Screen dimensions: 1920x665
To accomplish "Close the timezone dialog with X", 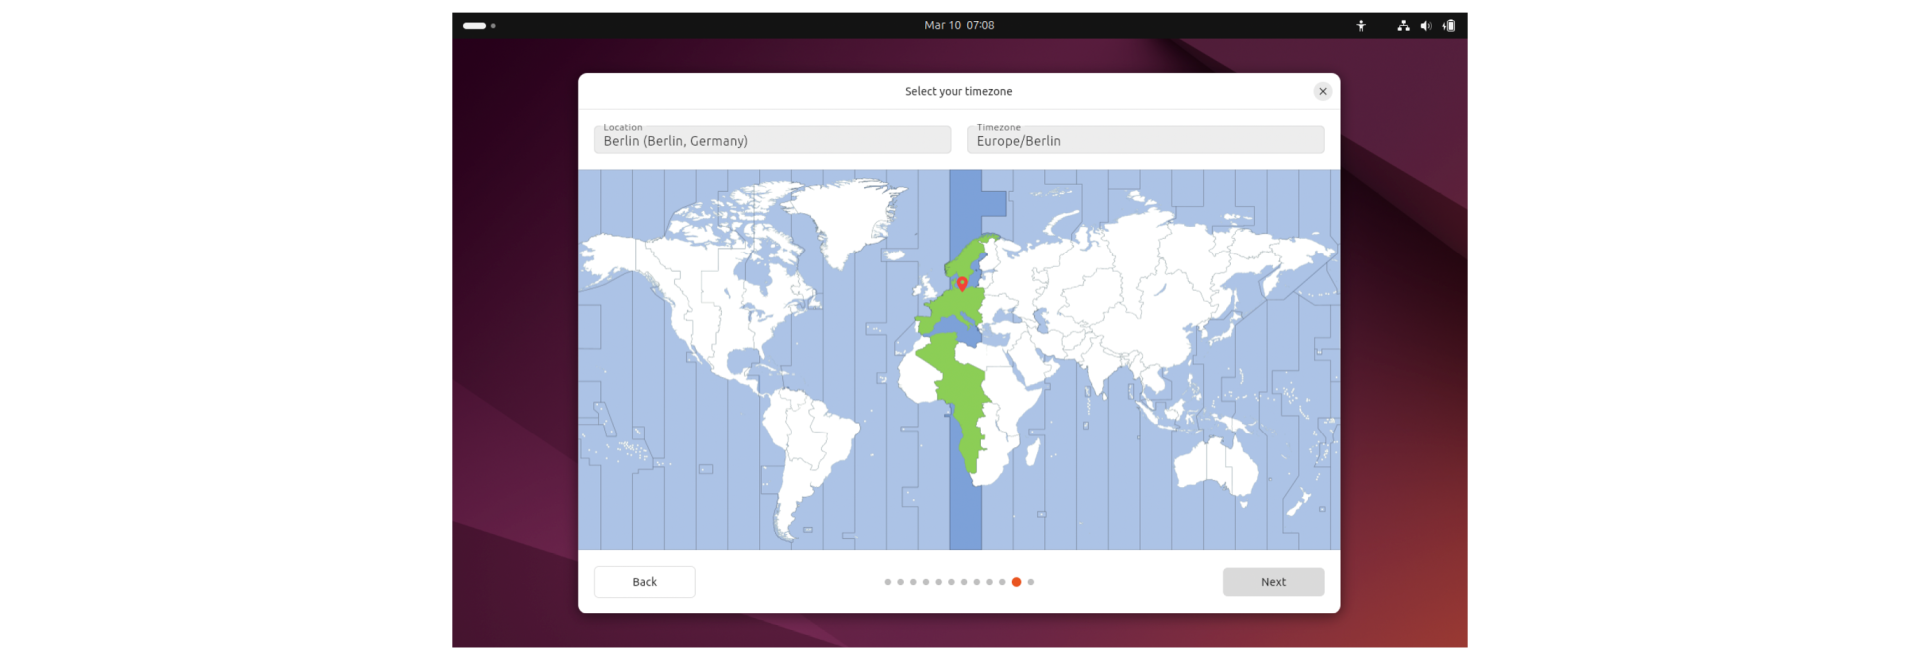I will [1322, 91].
